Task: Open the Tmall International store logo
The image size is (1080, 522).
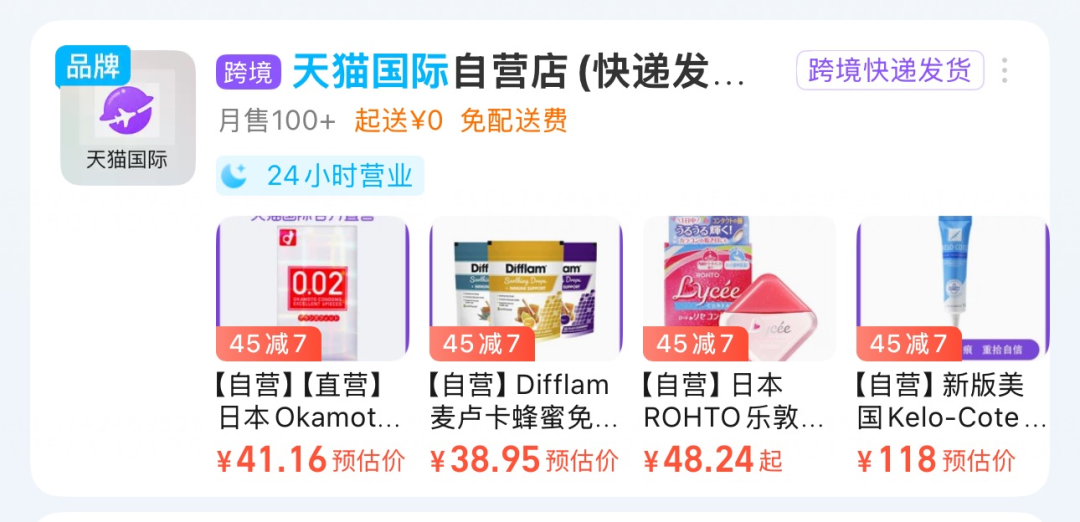Action: point(128,118)
